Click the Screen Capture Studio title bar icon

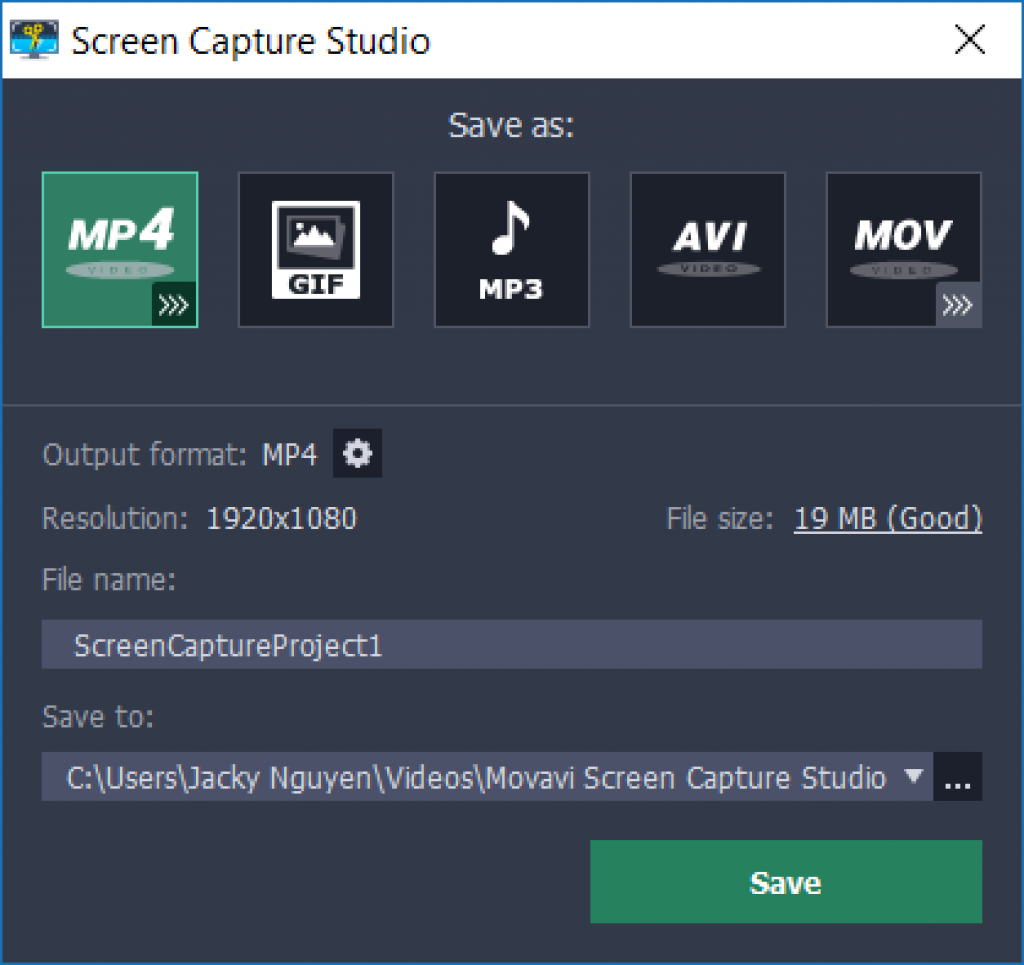(33, 40)
